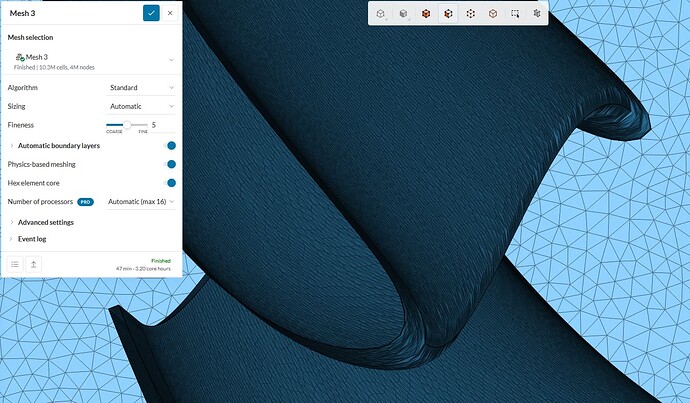Open the gray cube render mode icon
Image resolution: width=690 pixels, height=403 pixels.
point(404,14)
